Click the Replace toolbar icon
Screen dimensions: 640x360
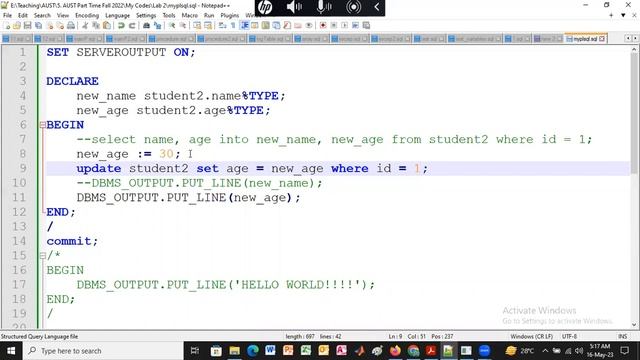pyautogui.click(x=157, y=25)
